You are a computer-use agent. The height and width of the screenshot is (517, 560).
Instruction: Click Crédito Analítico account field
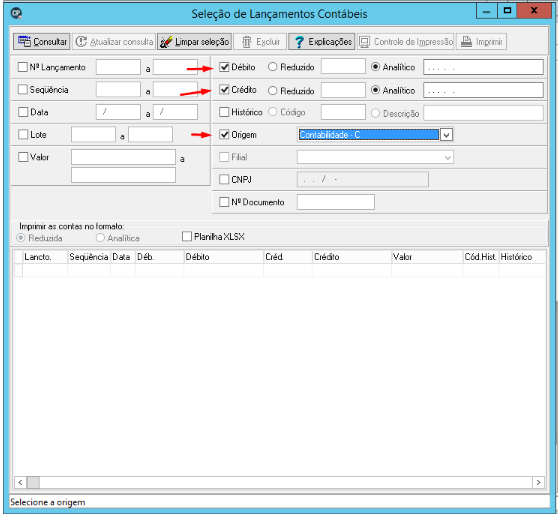pyautogui.click(x=483, y=90)
